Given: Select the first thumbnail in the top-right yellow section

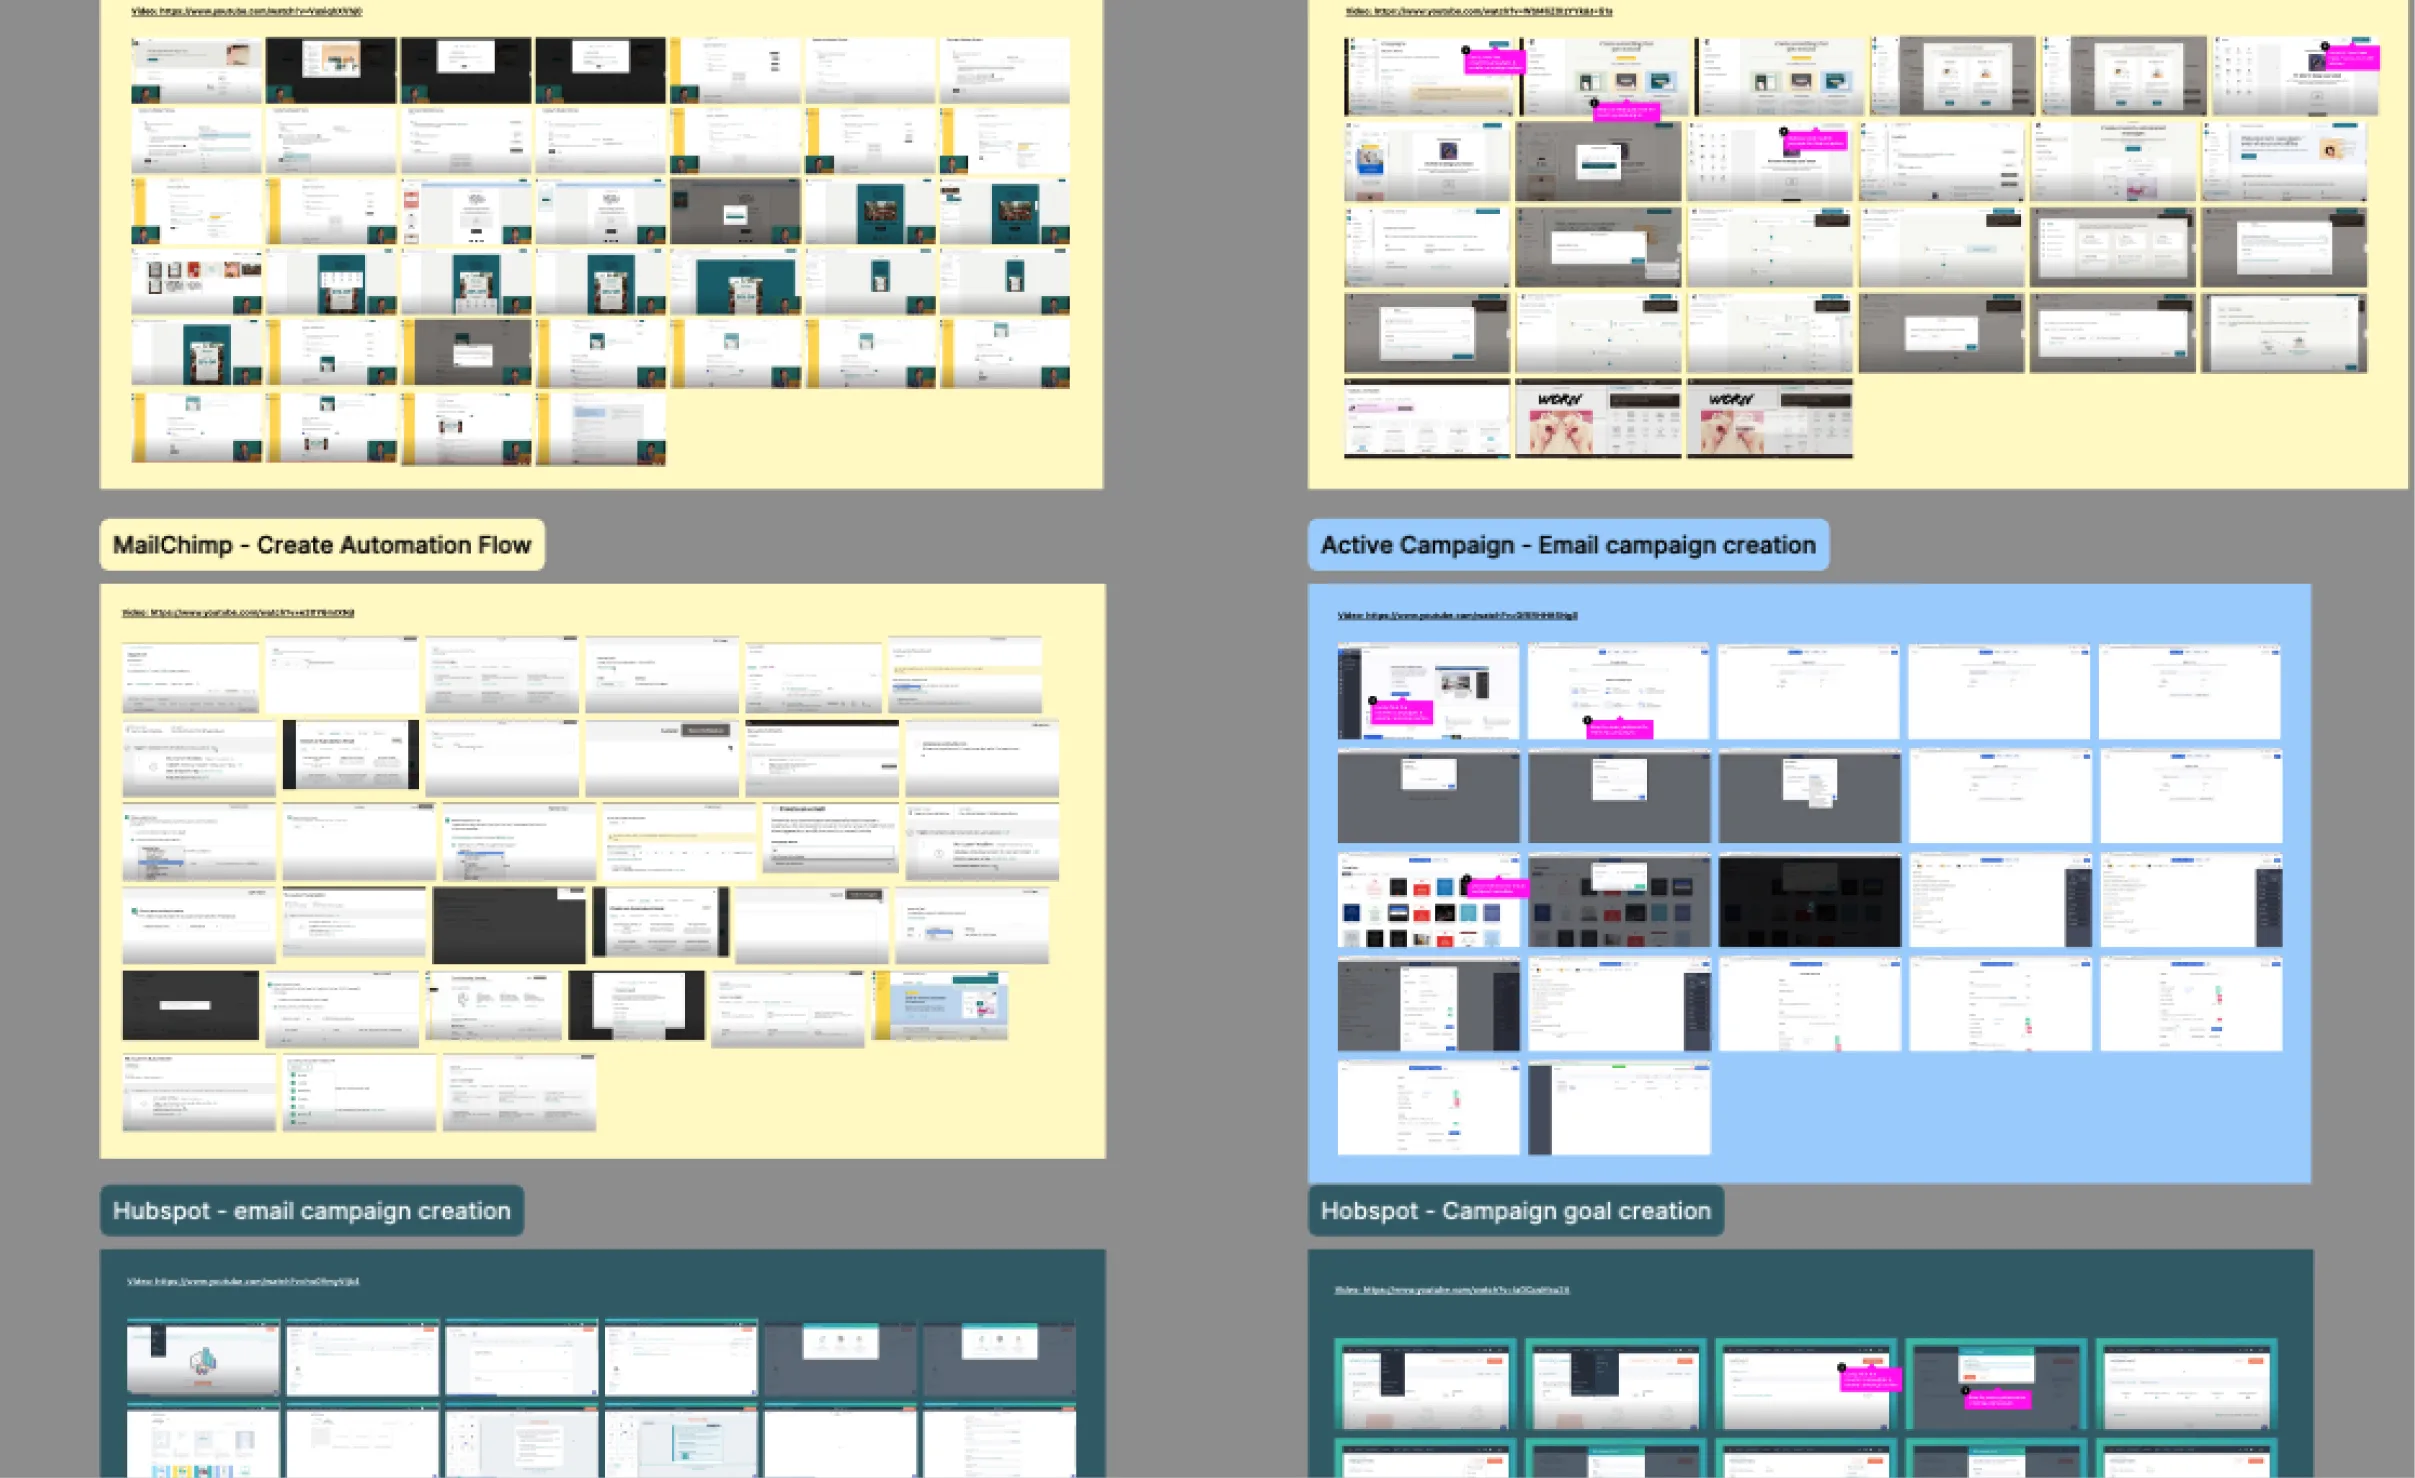Looking at the screenshot, I should (x=1428, y=77).
